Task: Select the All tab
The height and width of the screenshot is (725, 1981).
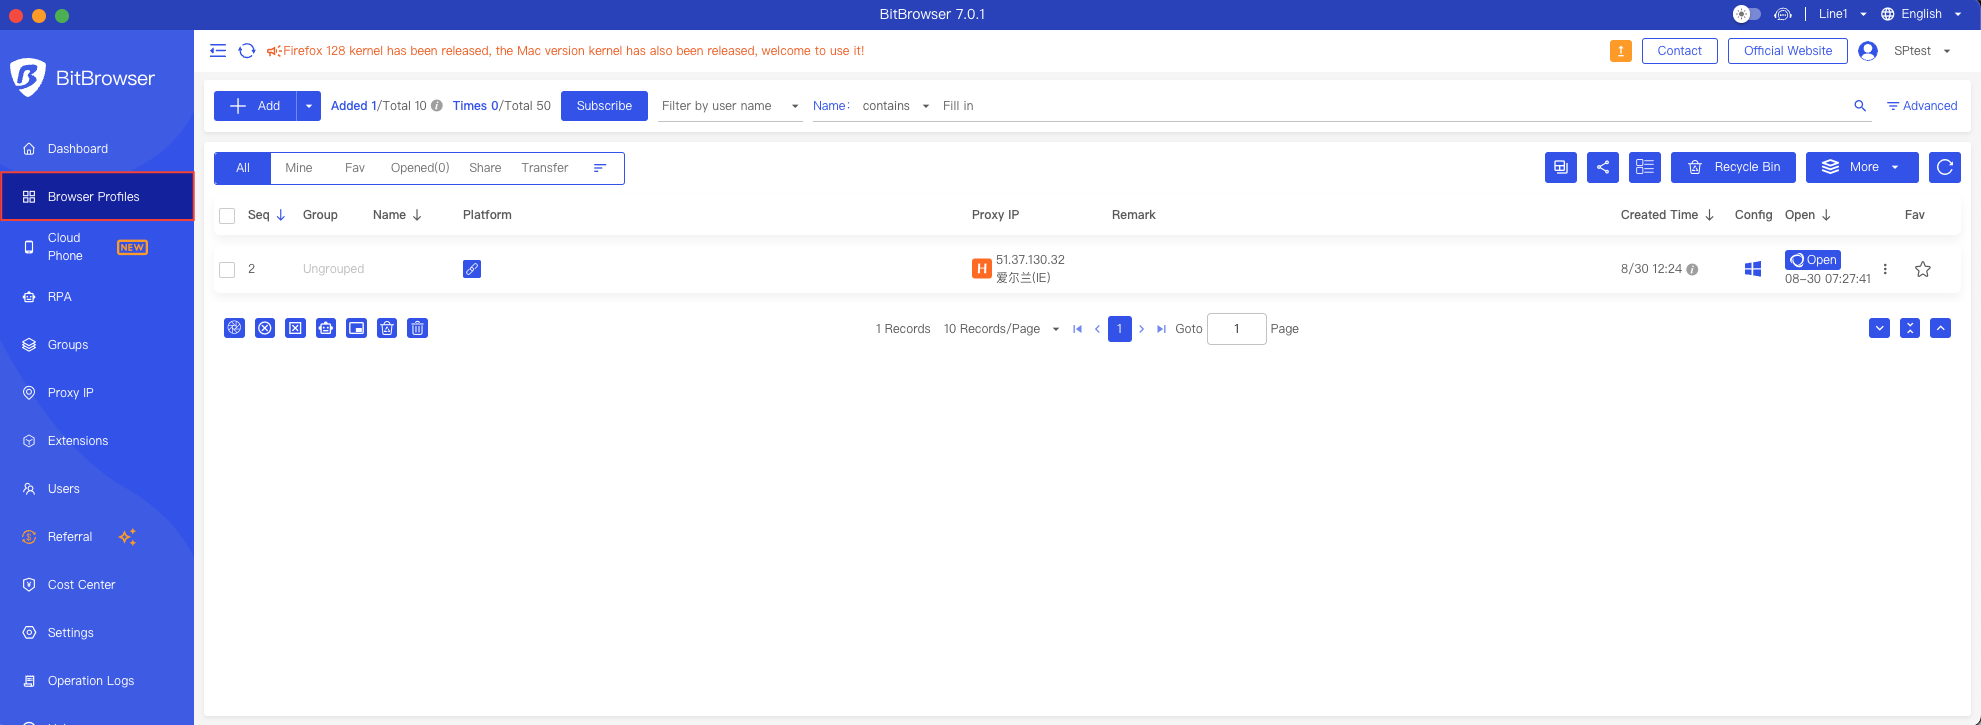Action: (x=243, y=168)
